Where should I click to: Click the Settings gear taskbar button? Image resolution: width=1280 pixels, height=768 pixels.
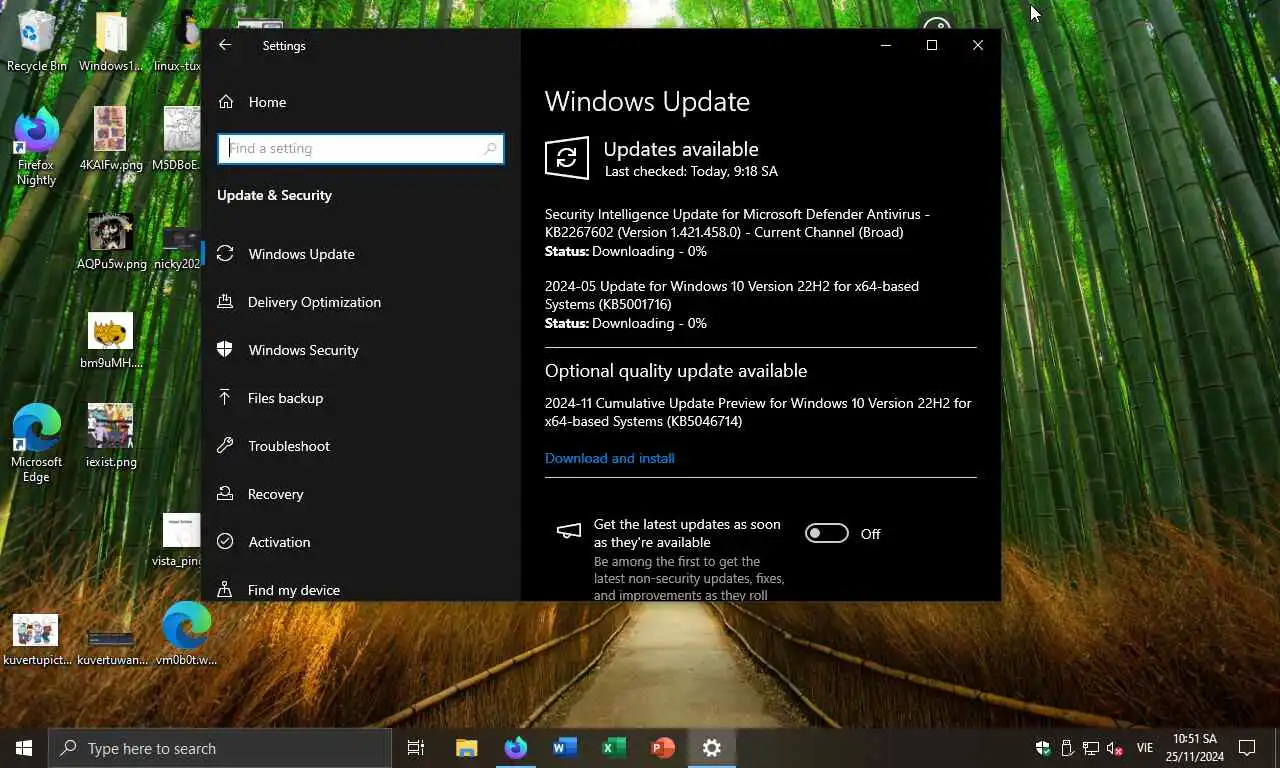pyautogui.click(x=712, y=748)
